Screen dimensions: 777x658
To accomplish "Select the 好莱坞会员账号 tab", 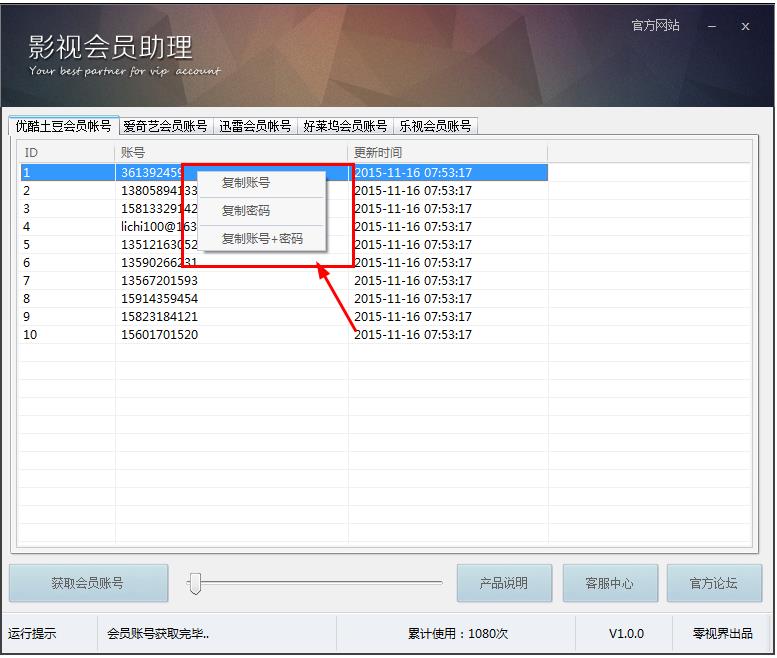I will [x=345, y=126].
